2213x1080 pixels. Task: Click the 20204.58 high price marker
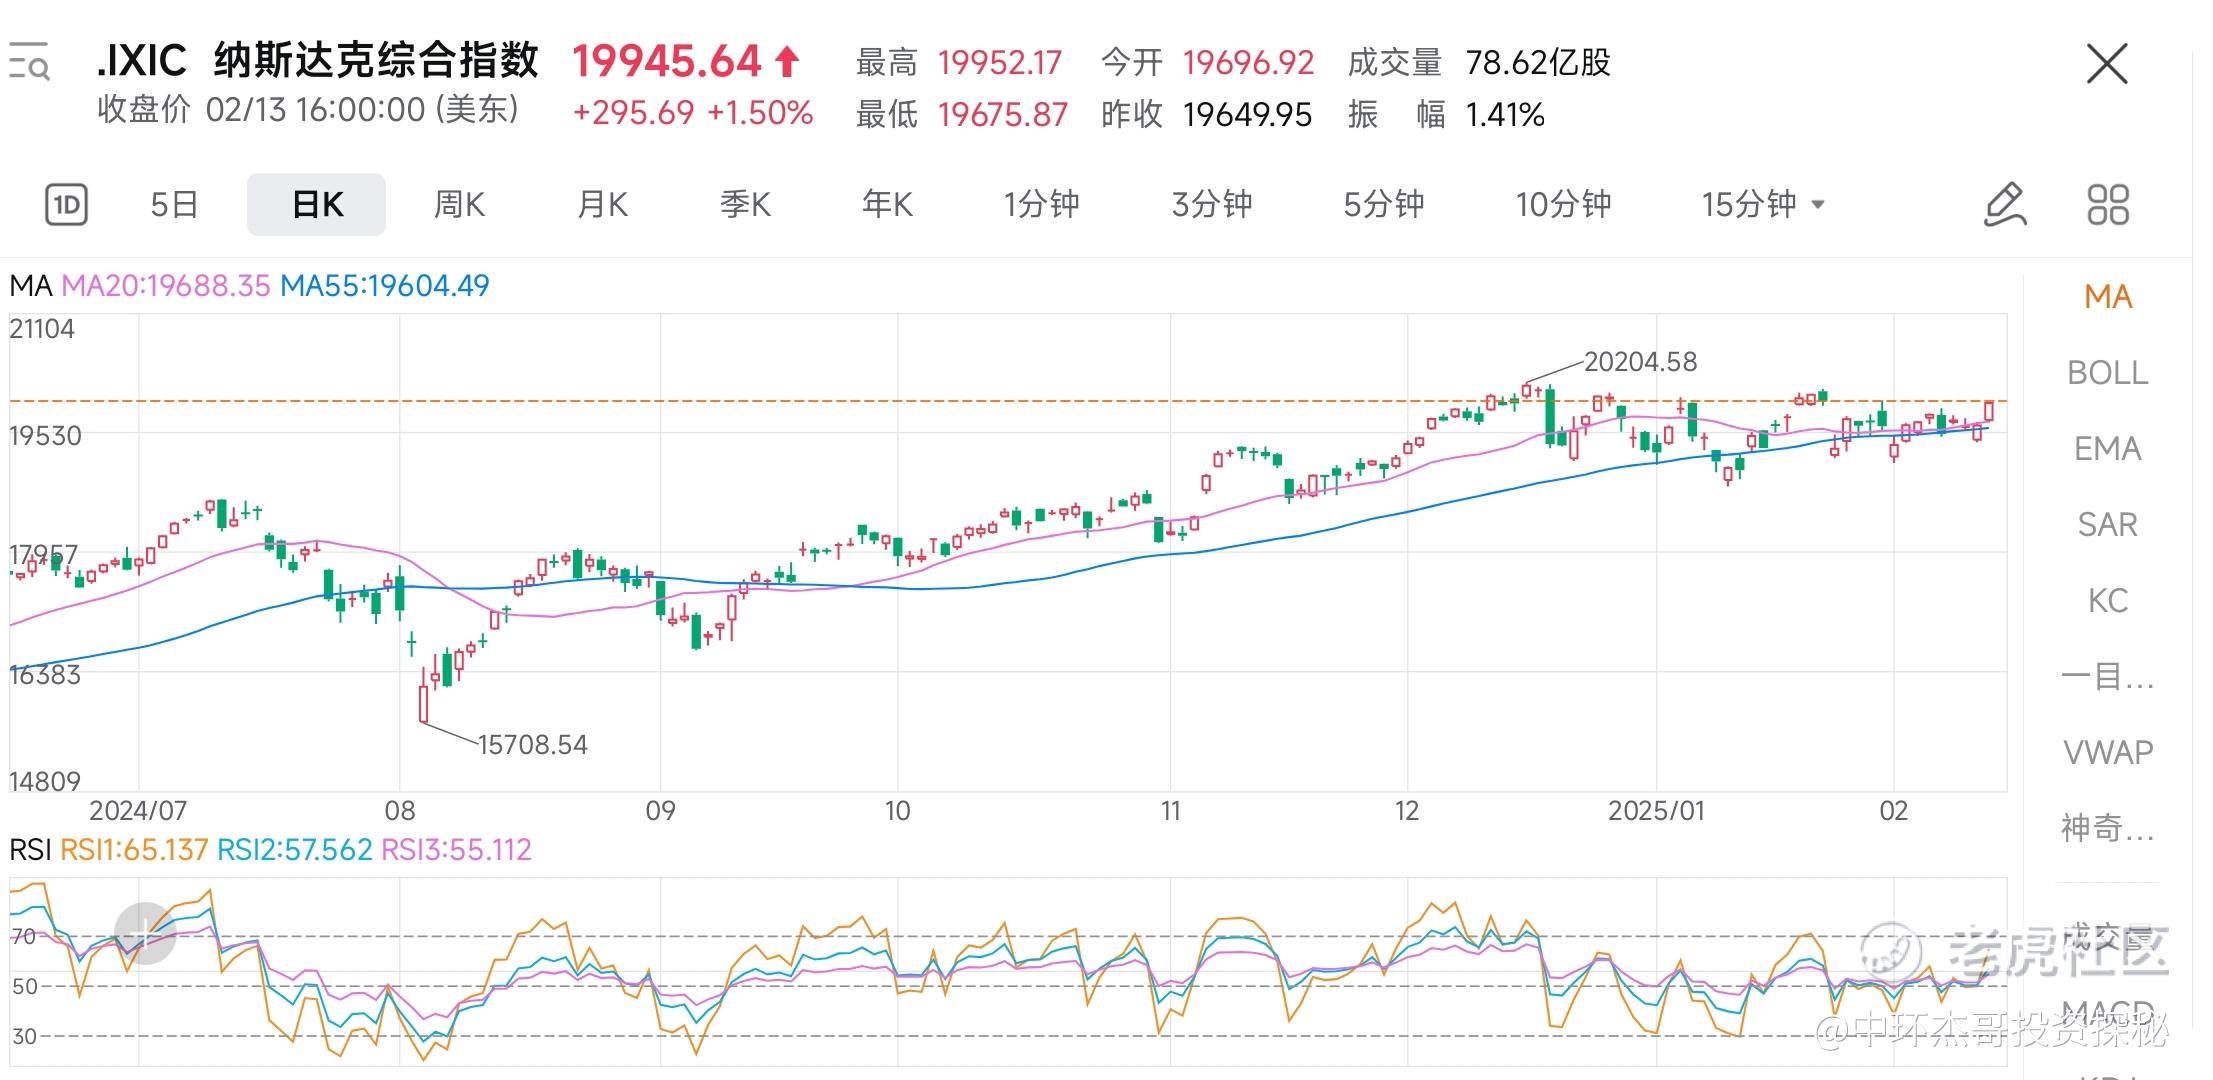1640,362
